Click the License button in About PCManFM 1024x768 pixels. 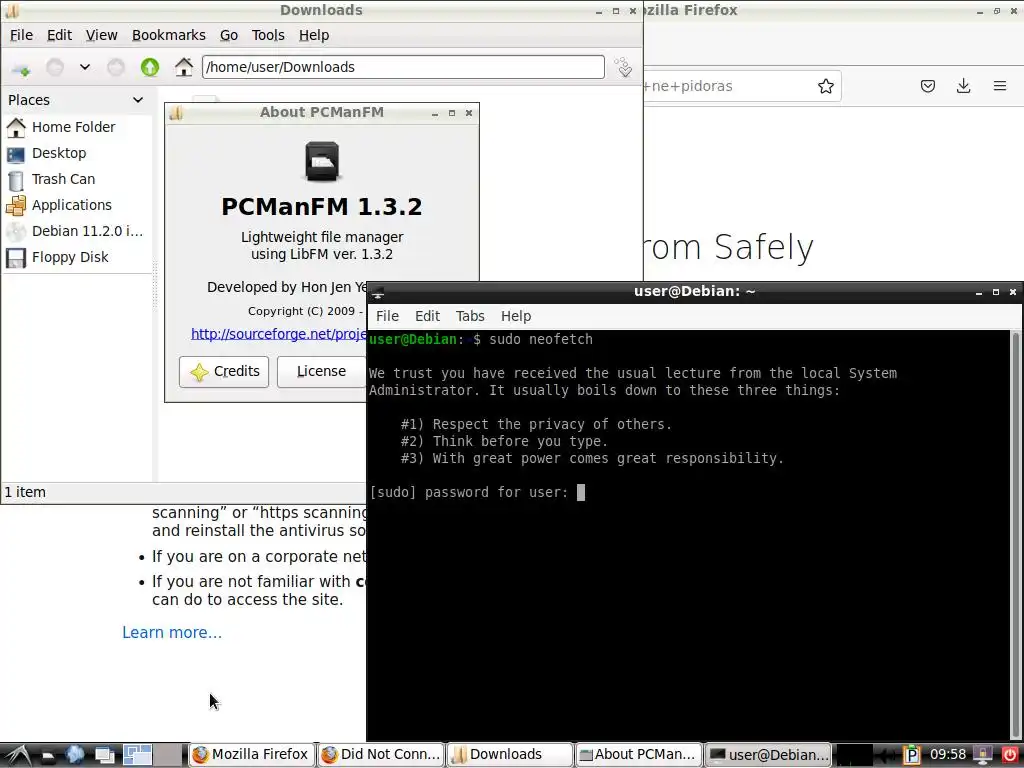click(321, 372)
